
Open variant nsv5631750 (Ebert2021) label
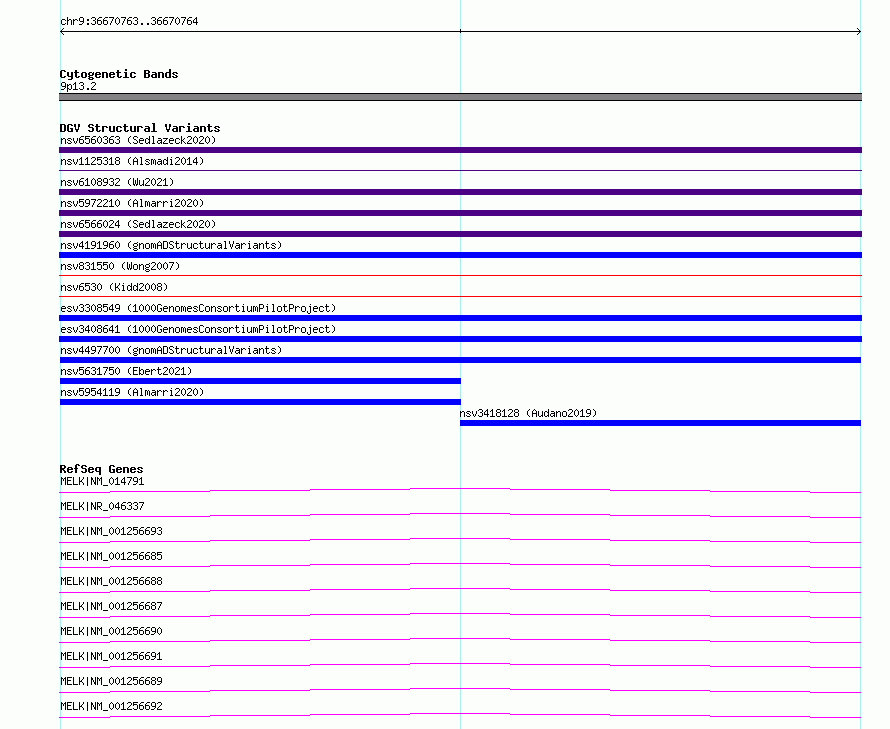click(x=126, y=371)
